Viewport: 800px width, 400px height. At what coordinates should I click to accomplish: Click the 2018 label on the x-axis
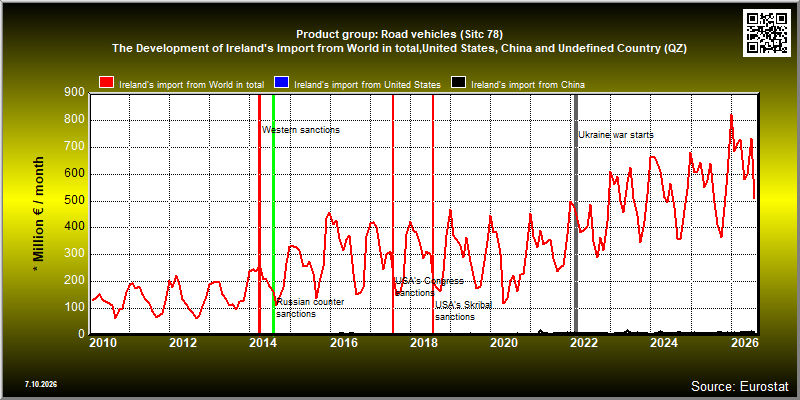coord(423,342)
